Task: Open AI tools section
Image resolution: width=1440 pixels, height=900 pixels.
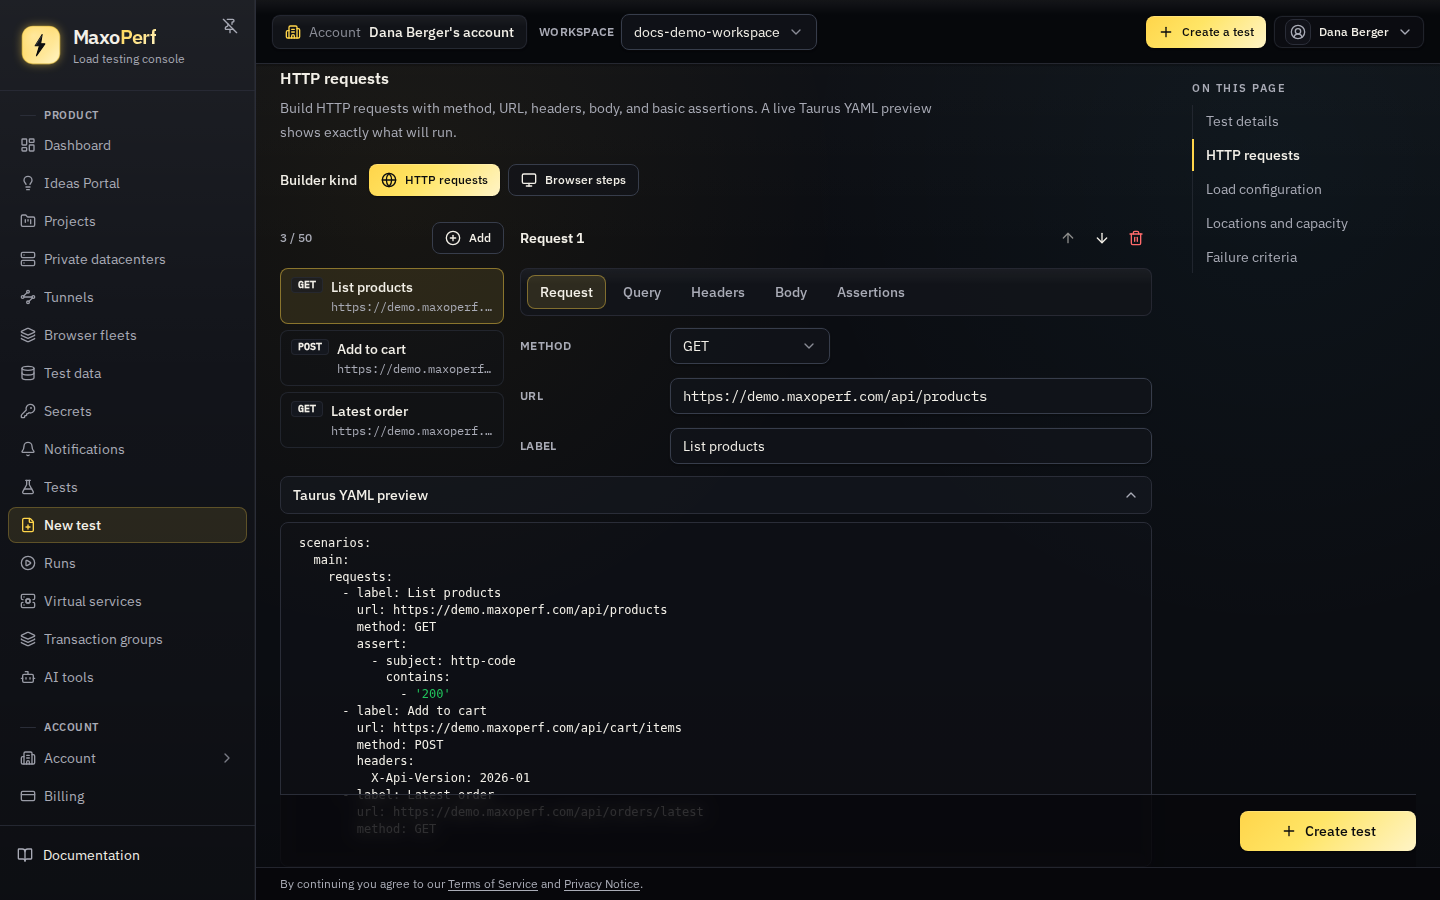Action: coord(127,677)
